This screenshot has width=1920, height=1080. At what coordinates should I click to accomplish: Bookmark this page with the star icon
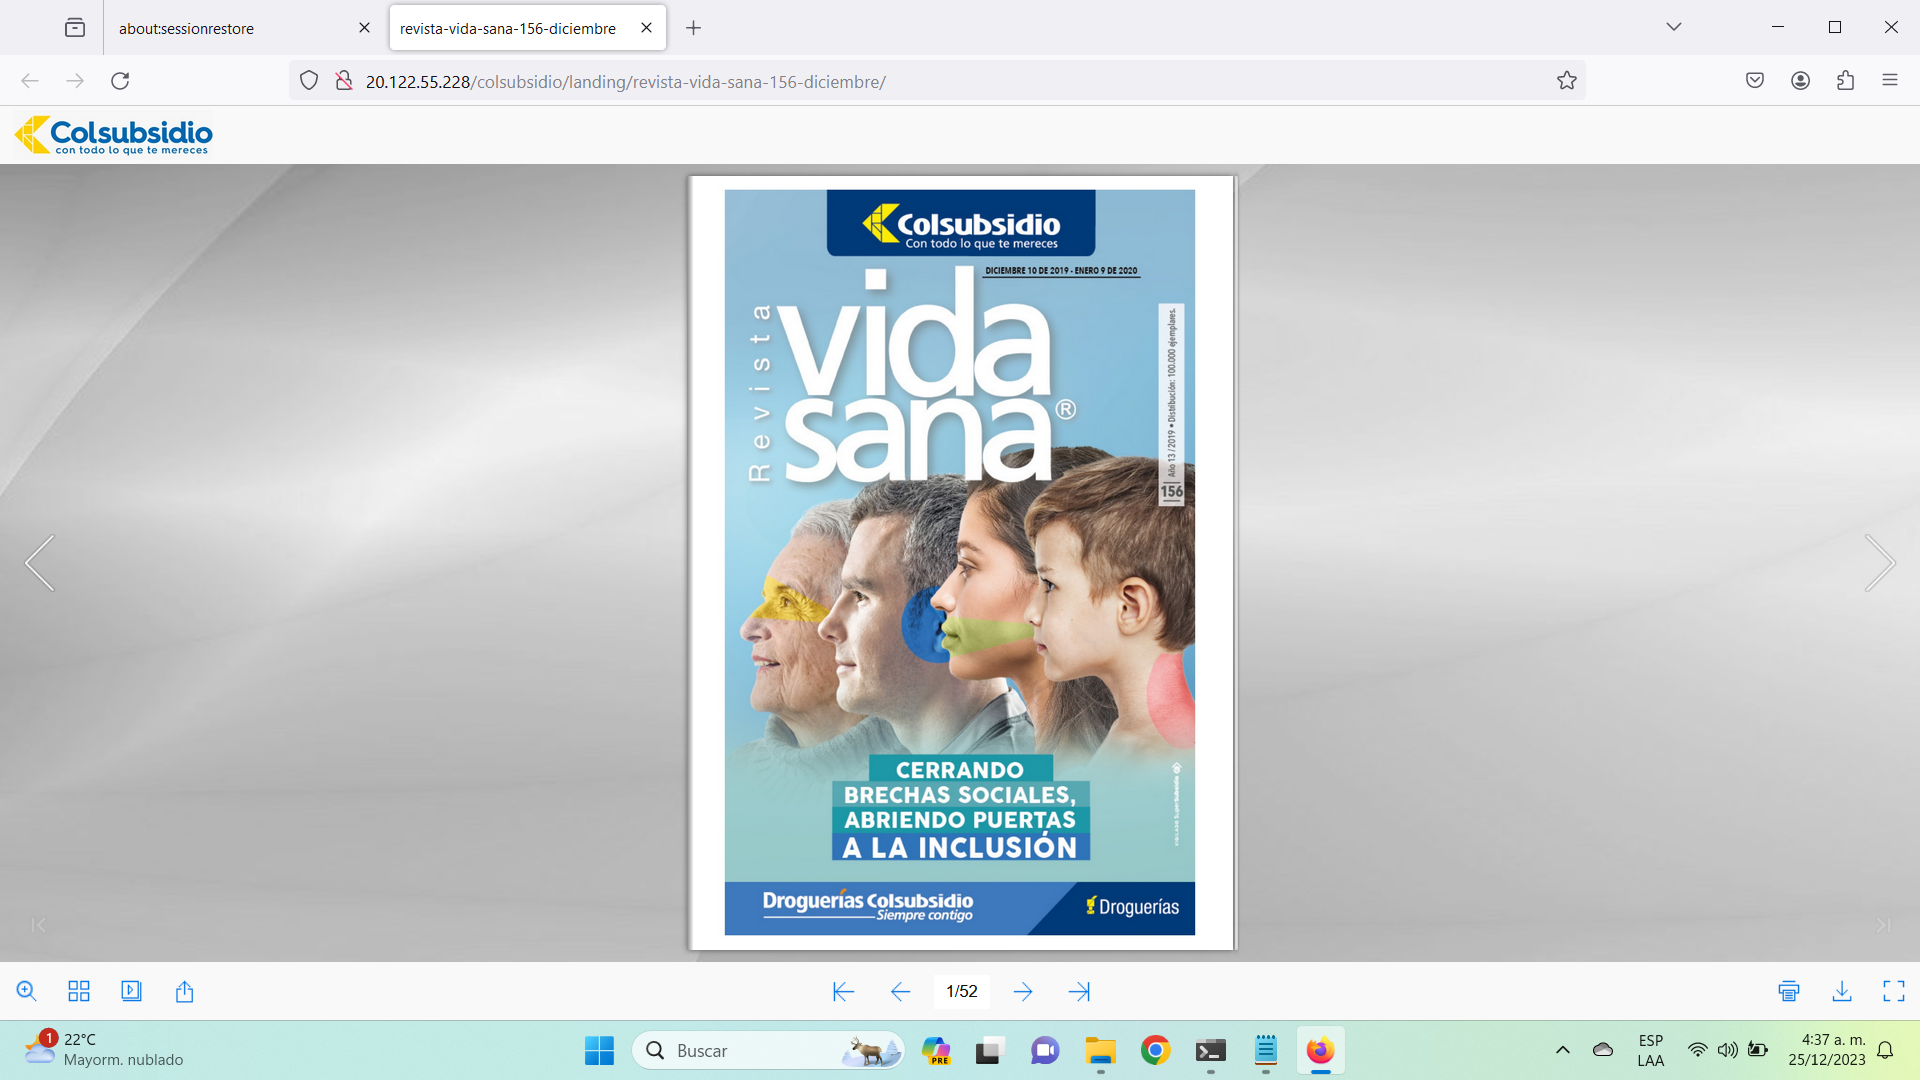tap(1566, 81)
